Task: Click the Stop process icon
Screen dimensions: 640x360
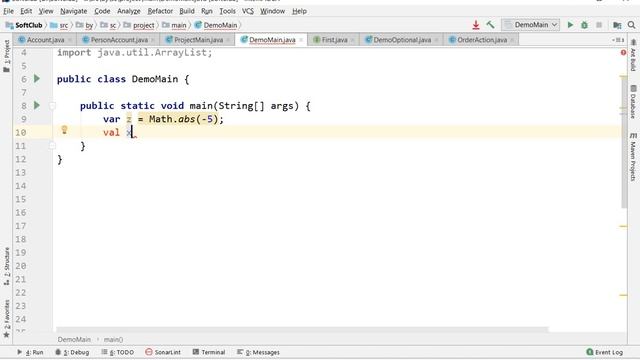Action: tap(599, 25)
